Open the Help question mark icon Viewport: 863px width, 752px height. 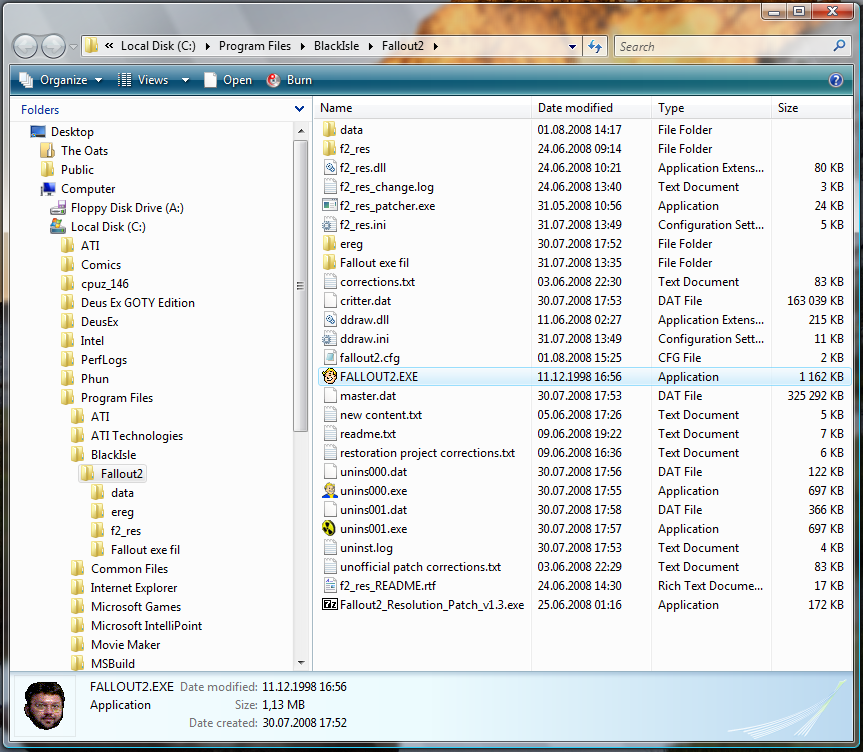(835, 80)
